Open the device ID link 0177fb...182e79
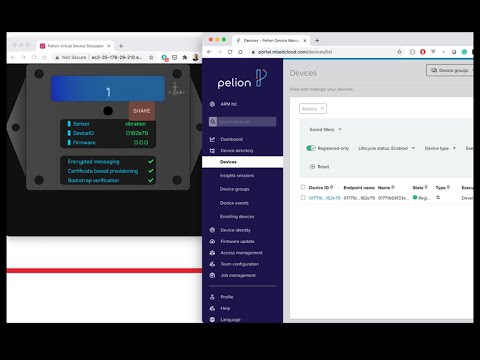 (x=324, y=198)
